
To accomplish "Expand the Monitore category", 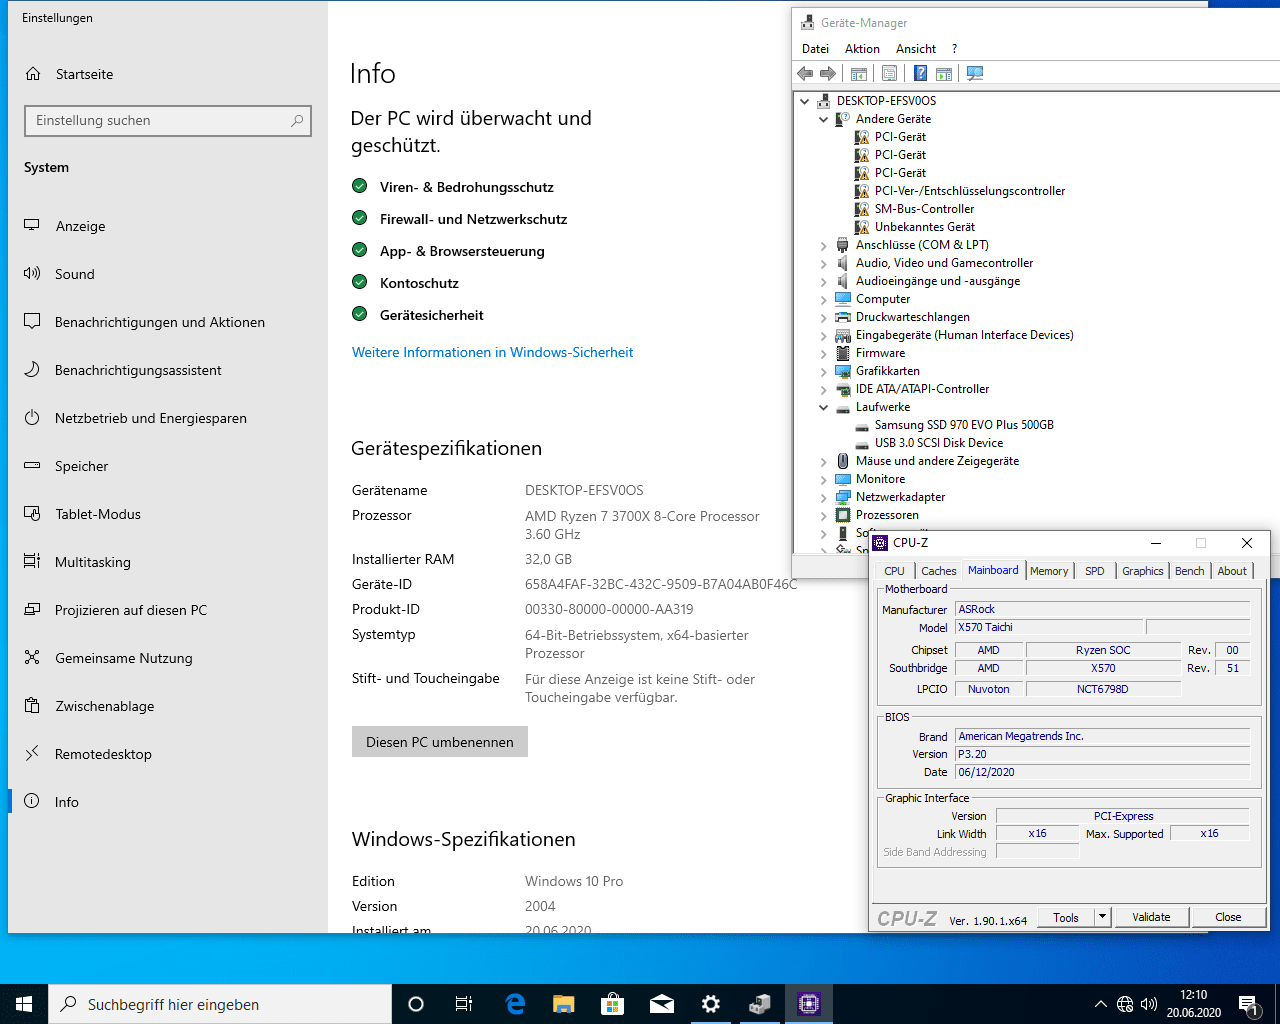I will (823, 479).
